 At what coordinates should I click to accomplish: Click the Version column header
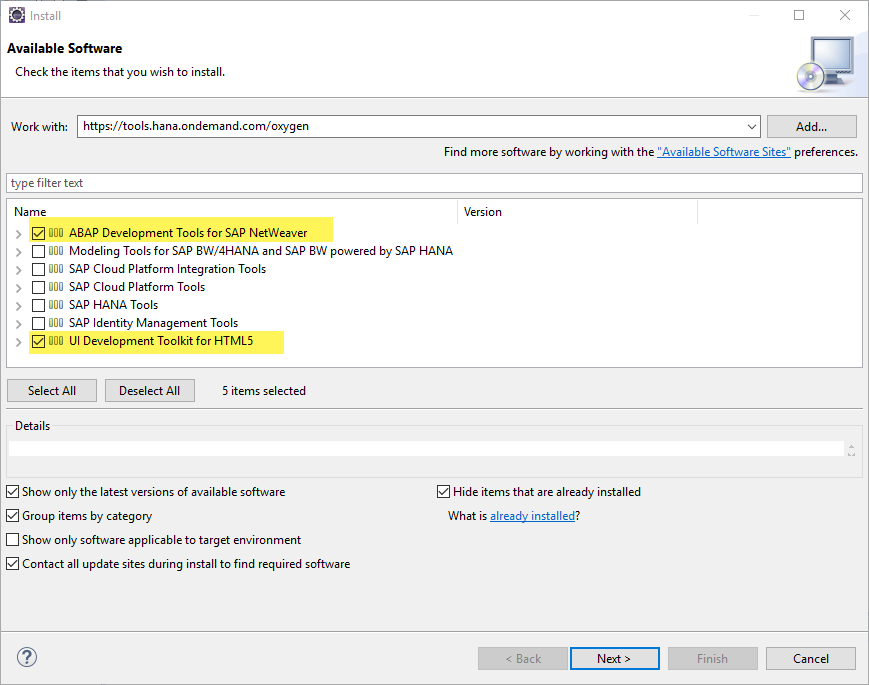[x=577, y=212]
